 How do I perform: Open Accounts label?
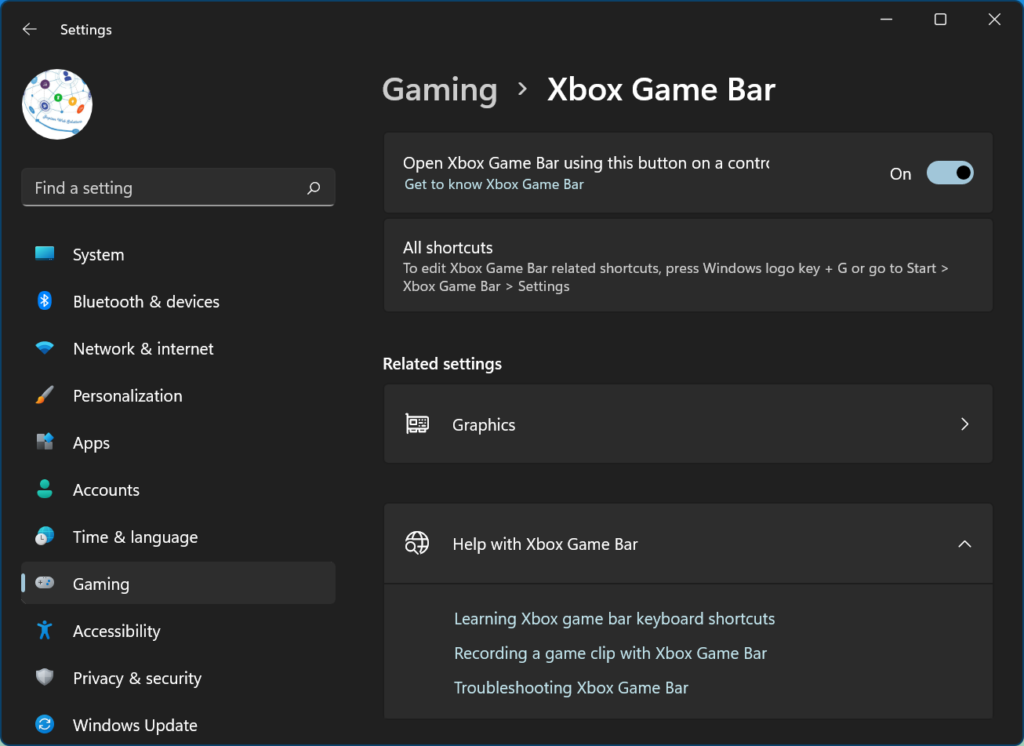coord(106,490)
